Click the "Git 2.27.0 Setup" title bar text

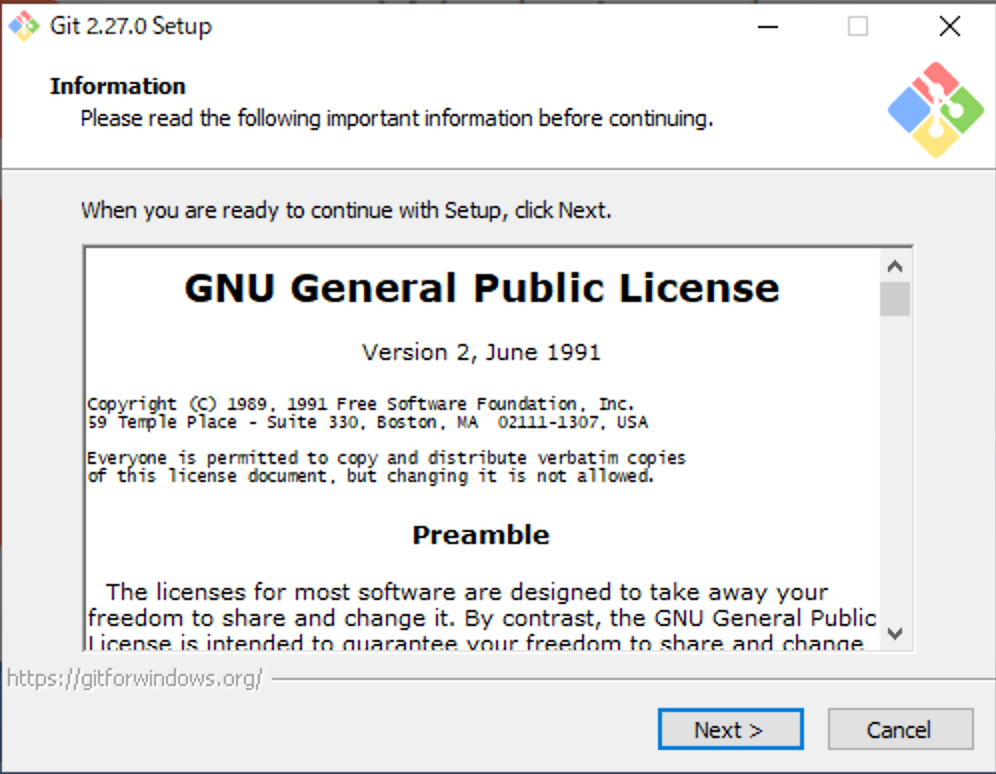[x=131, y=27]
